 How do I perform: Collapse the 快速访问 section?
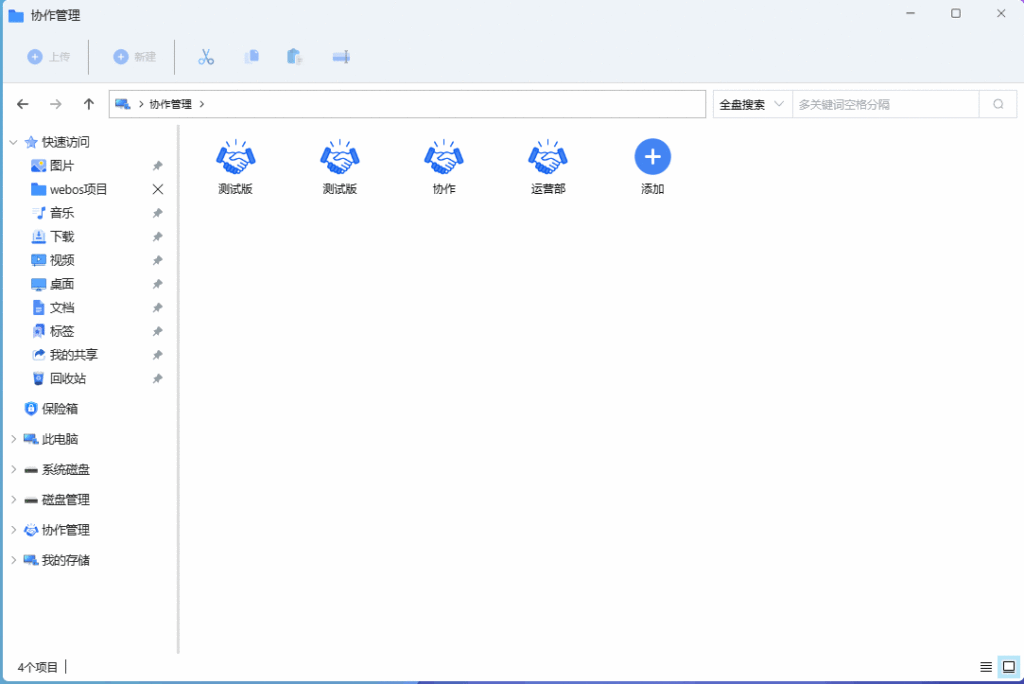13,142
